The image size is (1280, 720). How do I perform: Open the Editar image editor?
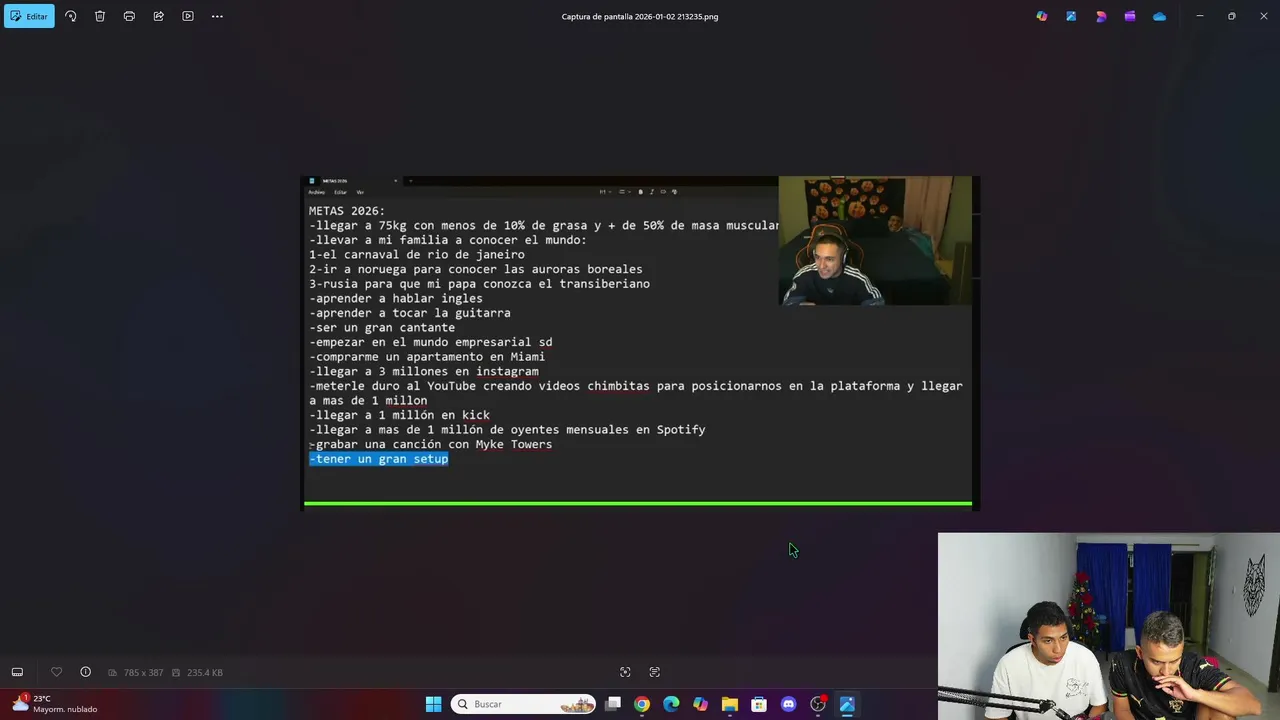coord(29,16)
